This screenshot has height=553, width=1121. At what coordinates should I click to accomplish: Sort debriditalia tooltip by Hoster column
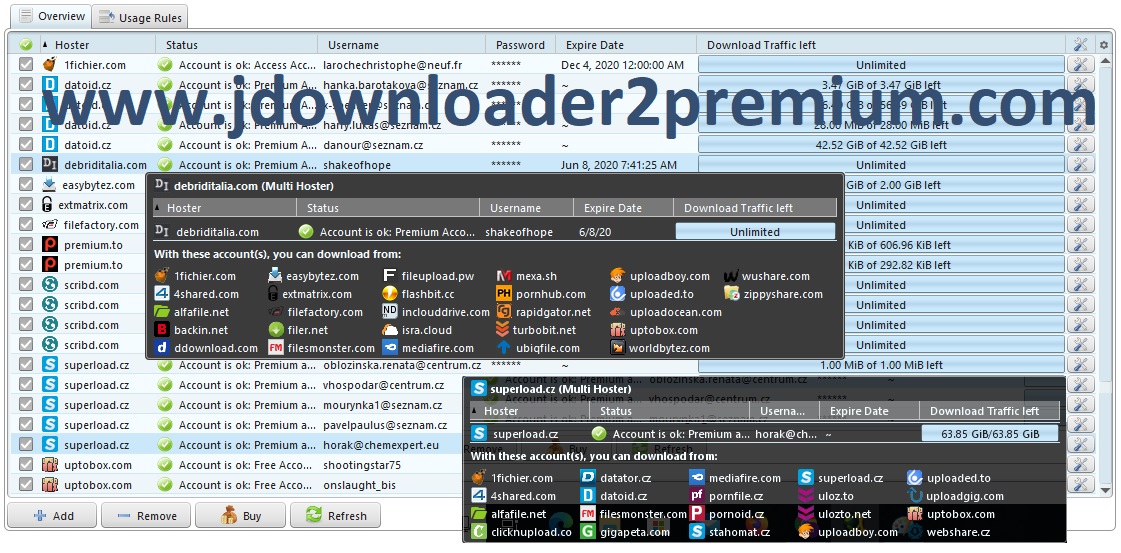[224, 208]
